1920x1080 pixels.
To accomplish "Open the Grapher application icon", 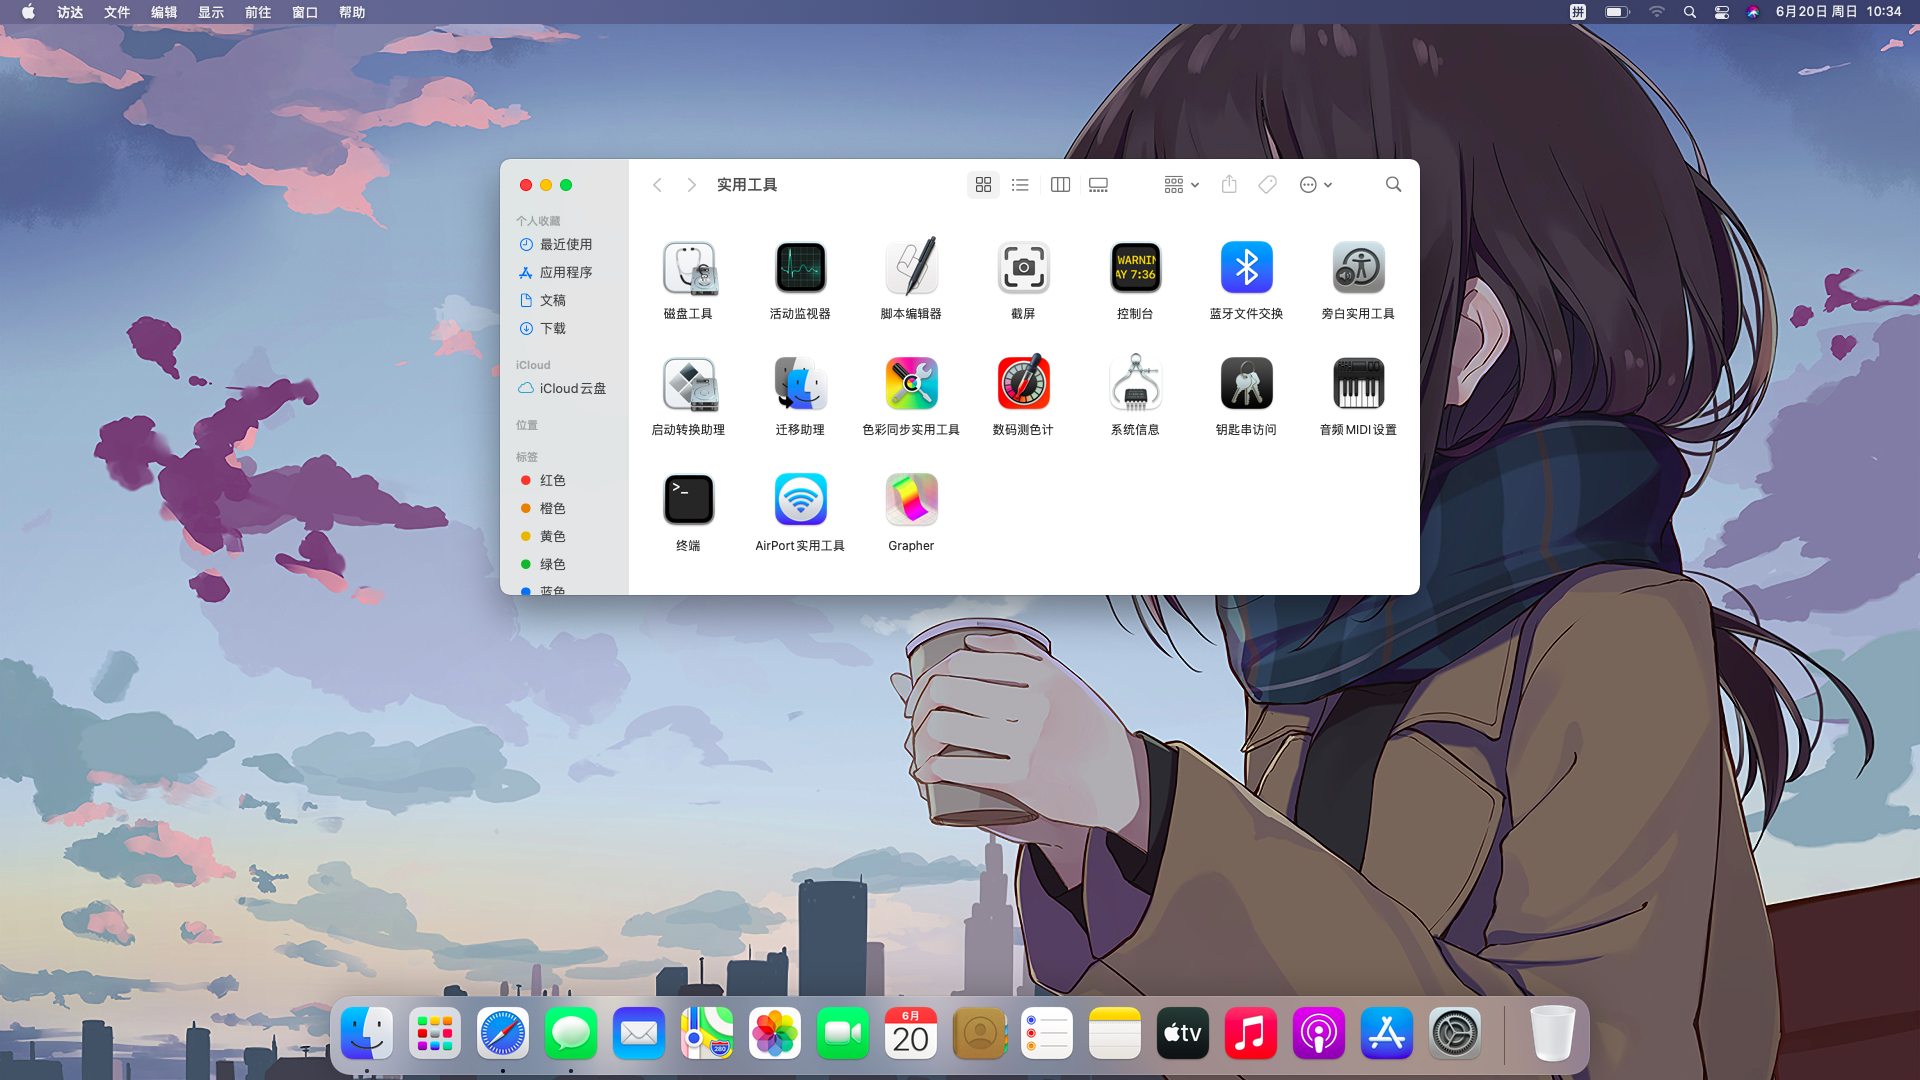I will click(x=911, y=500).
